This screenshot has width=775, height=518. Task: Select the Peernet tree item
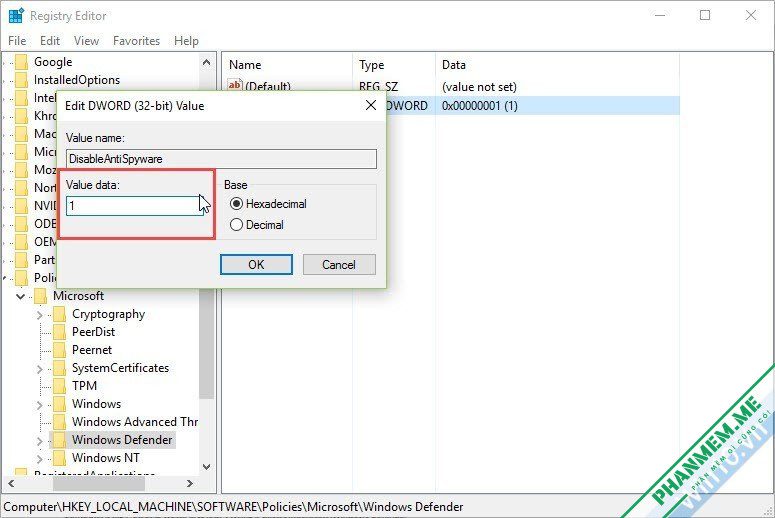[92, 349]
